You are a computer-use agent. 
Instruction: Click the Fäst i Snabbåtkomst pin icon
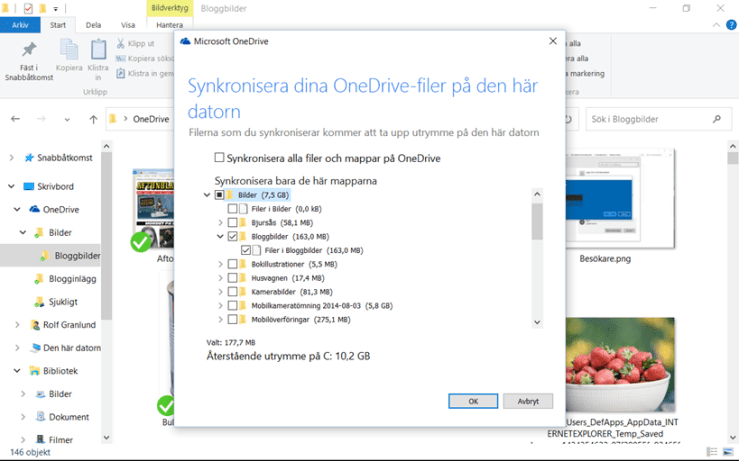coord(29,50)
